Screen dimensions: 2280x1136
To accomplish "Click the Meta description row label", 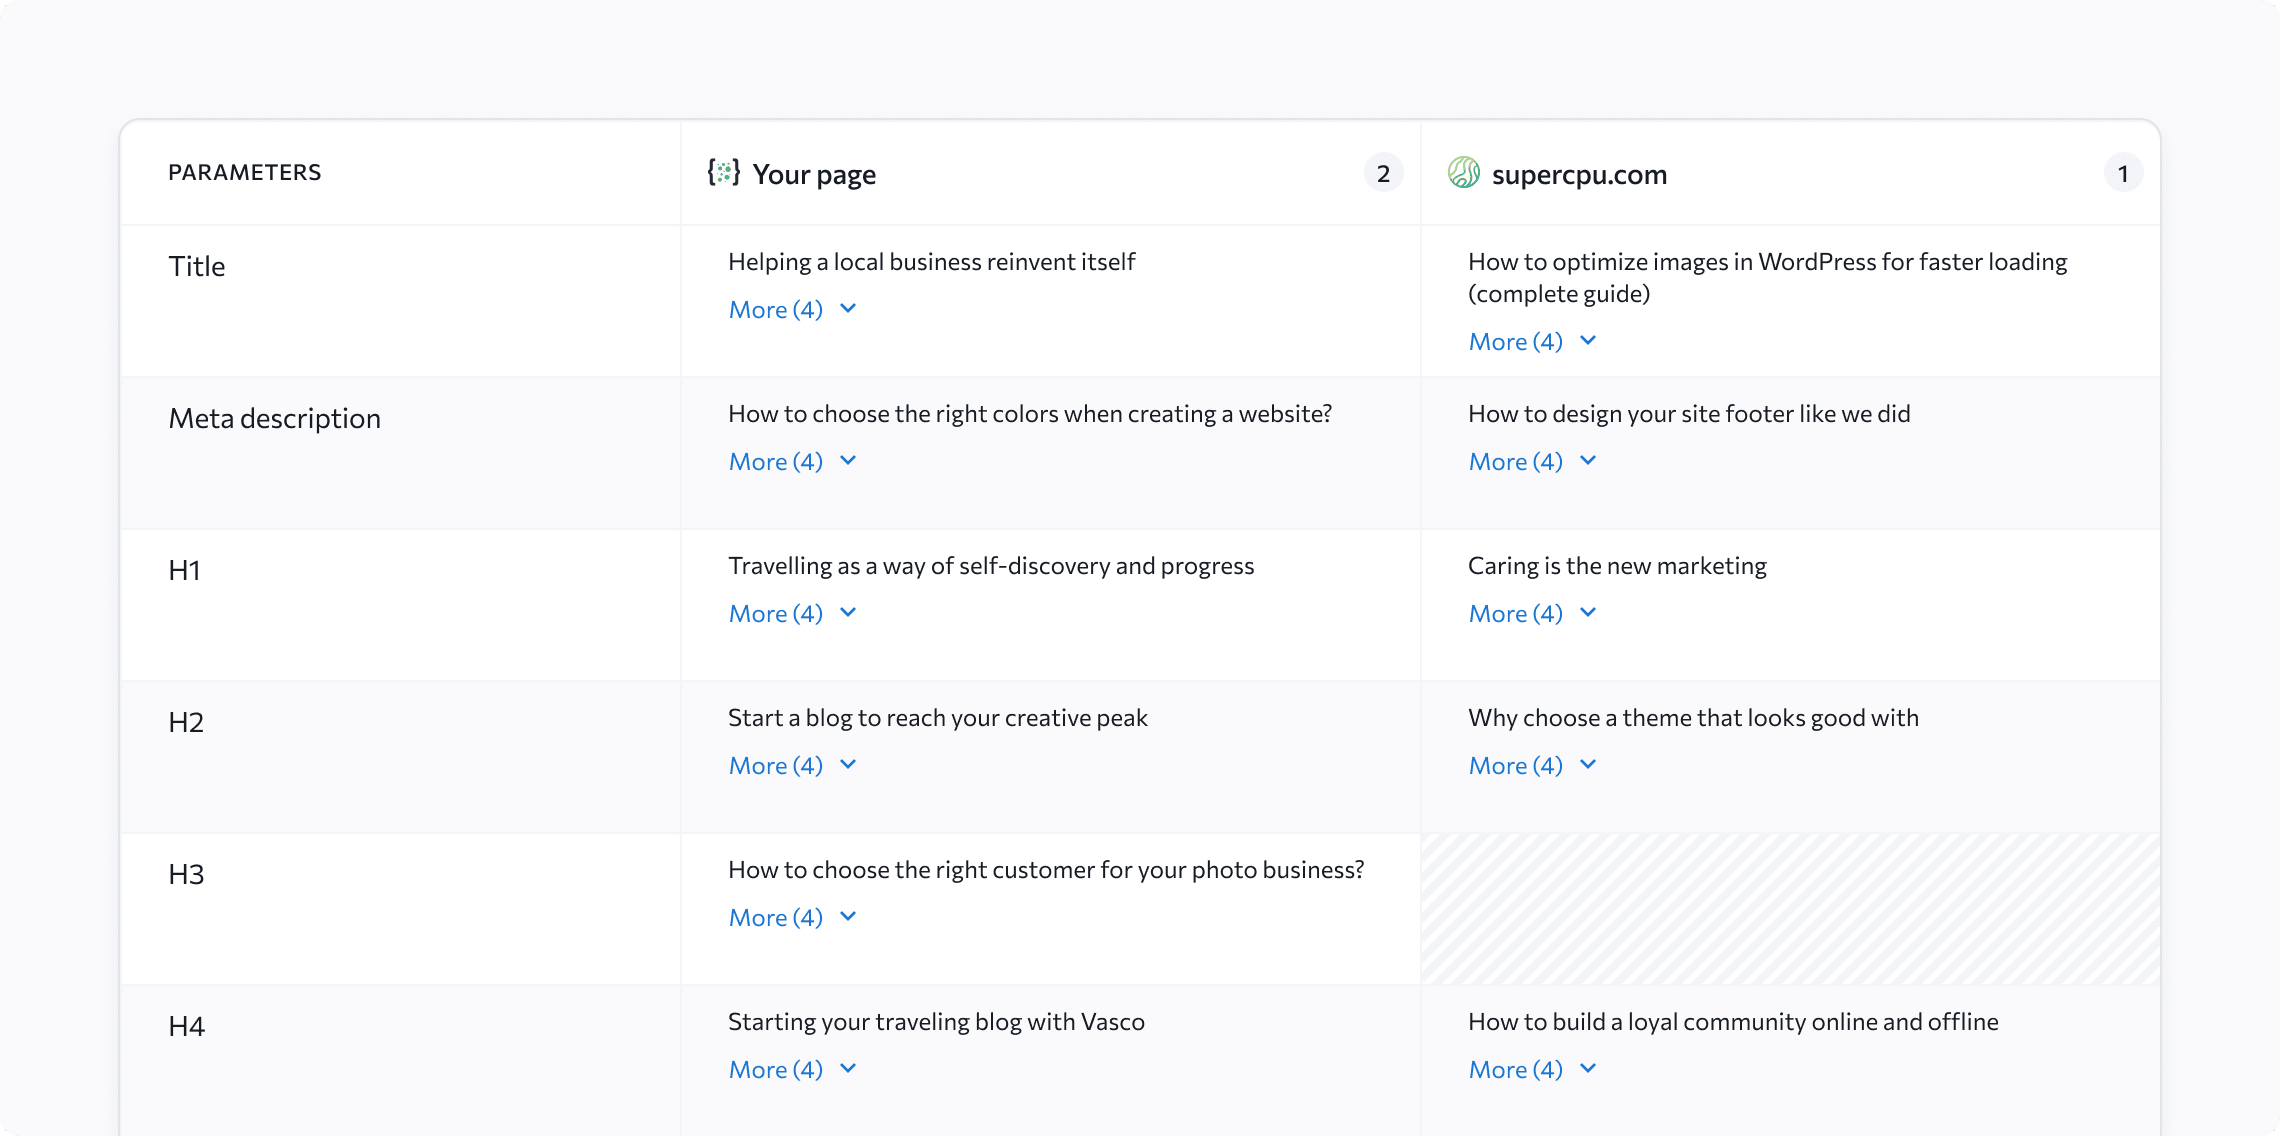I will [x=275, y=418].
